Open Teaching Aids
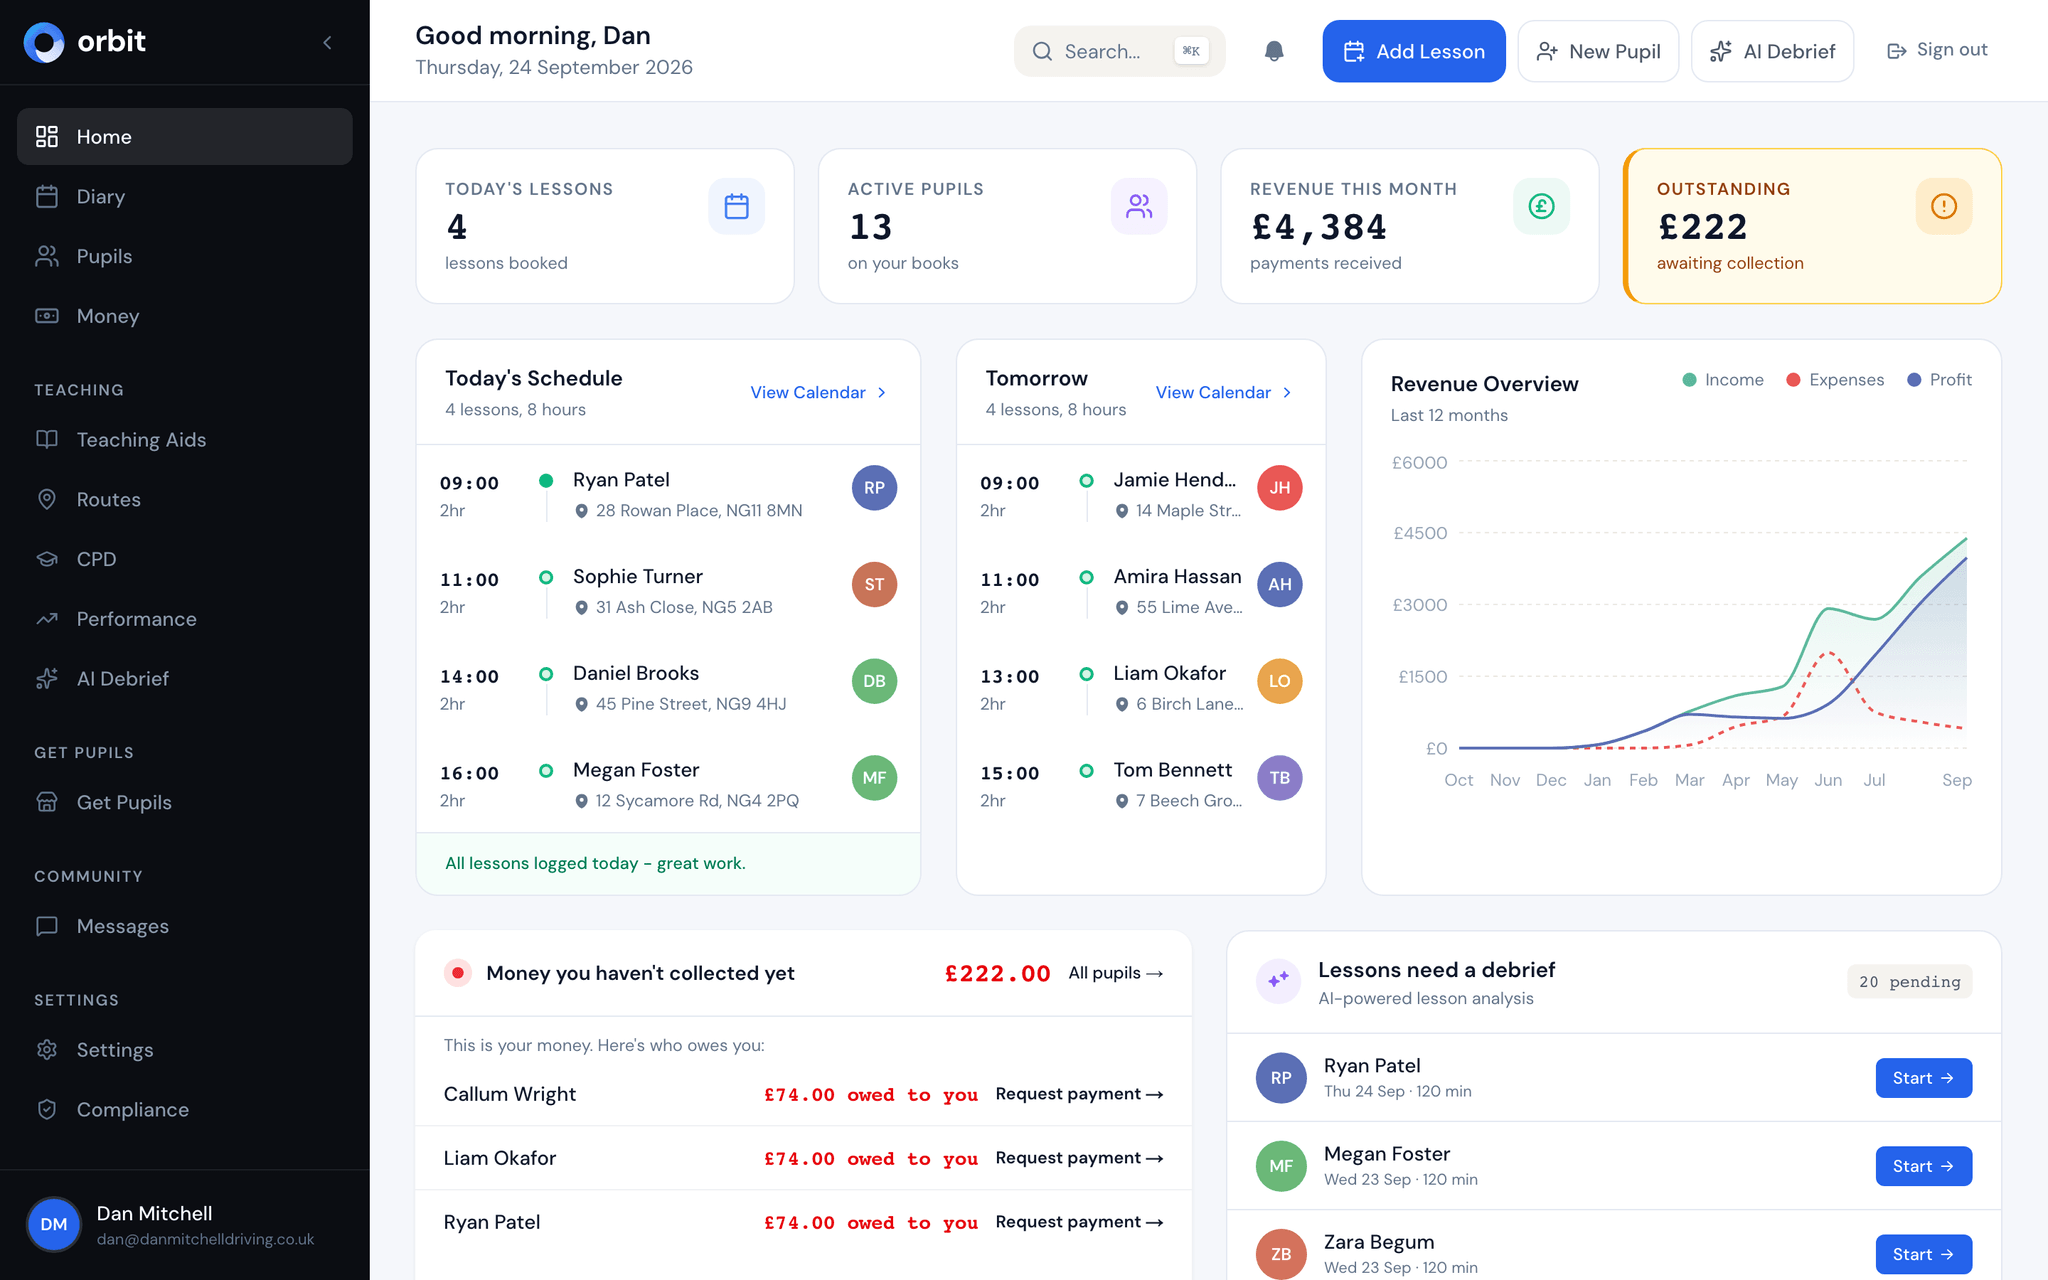Viewport: 2048px width, 1280px height. 185,440
